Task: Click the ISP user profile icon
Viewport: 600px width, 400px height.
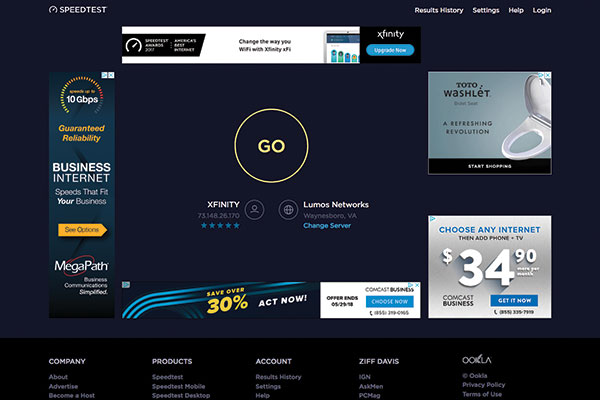Action: tap(255, 210)
